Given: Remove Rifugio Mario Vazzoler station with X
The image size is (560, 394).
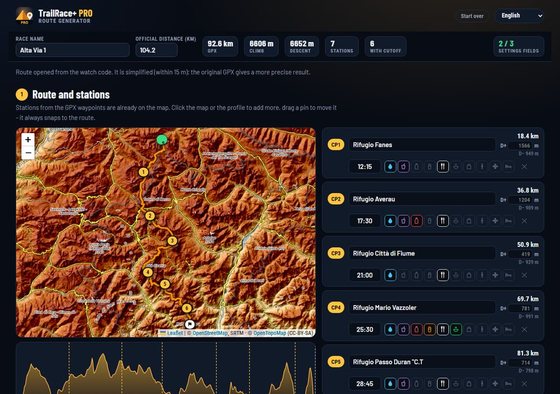Looking at the screenshot, I should click(x=524, y=329).
